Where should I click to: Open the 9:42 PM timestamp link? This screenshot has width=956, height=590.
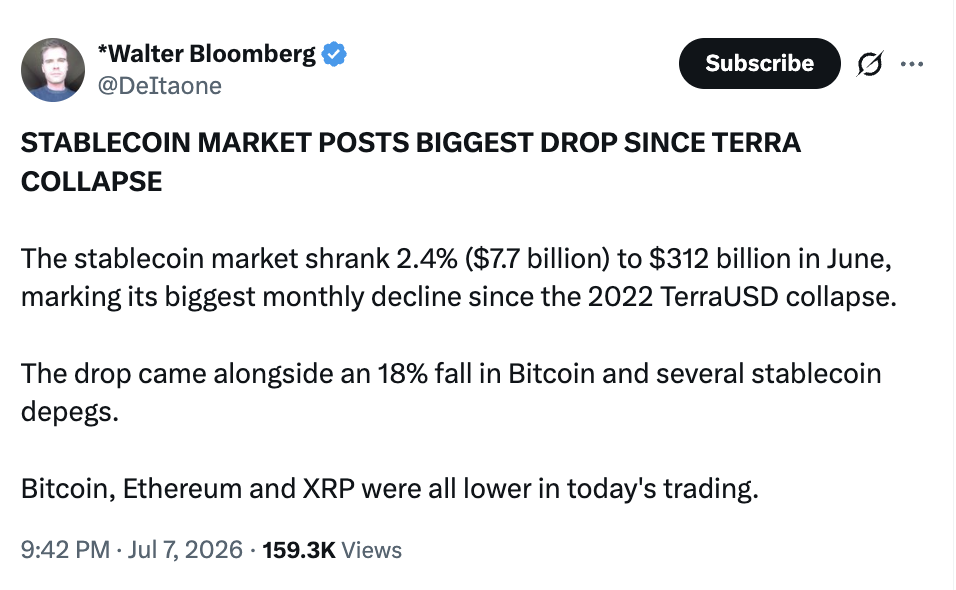click(65, 550)
